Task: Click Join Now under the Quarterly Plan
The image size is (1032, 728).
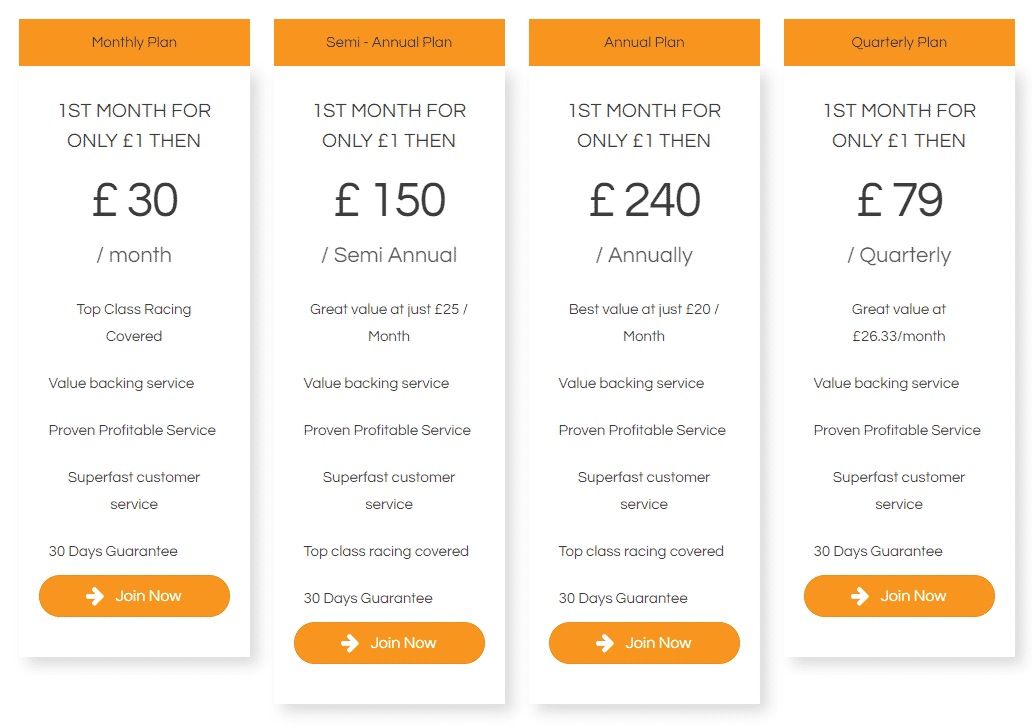Action: [899, 595]
